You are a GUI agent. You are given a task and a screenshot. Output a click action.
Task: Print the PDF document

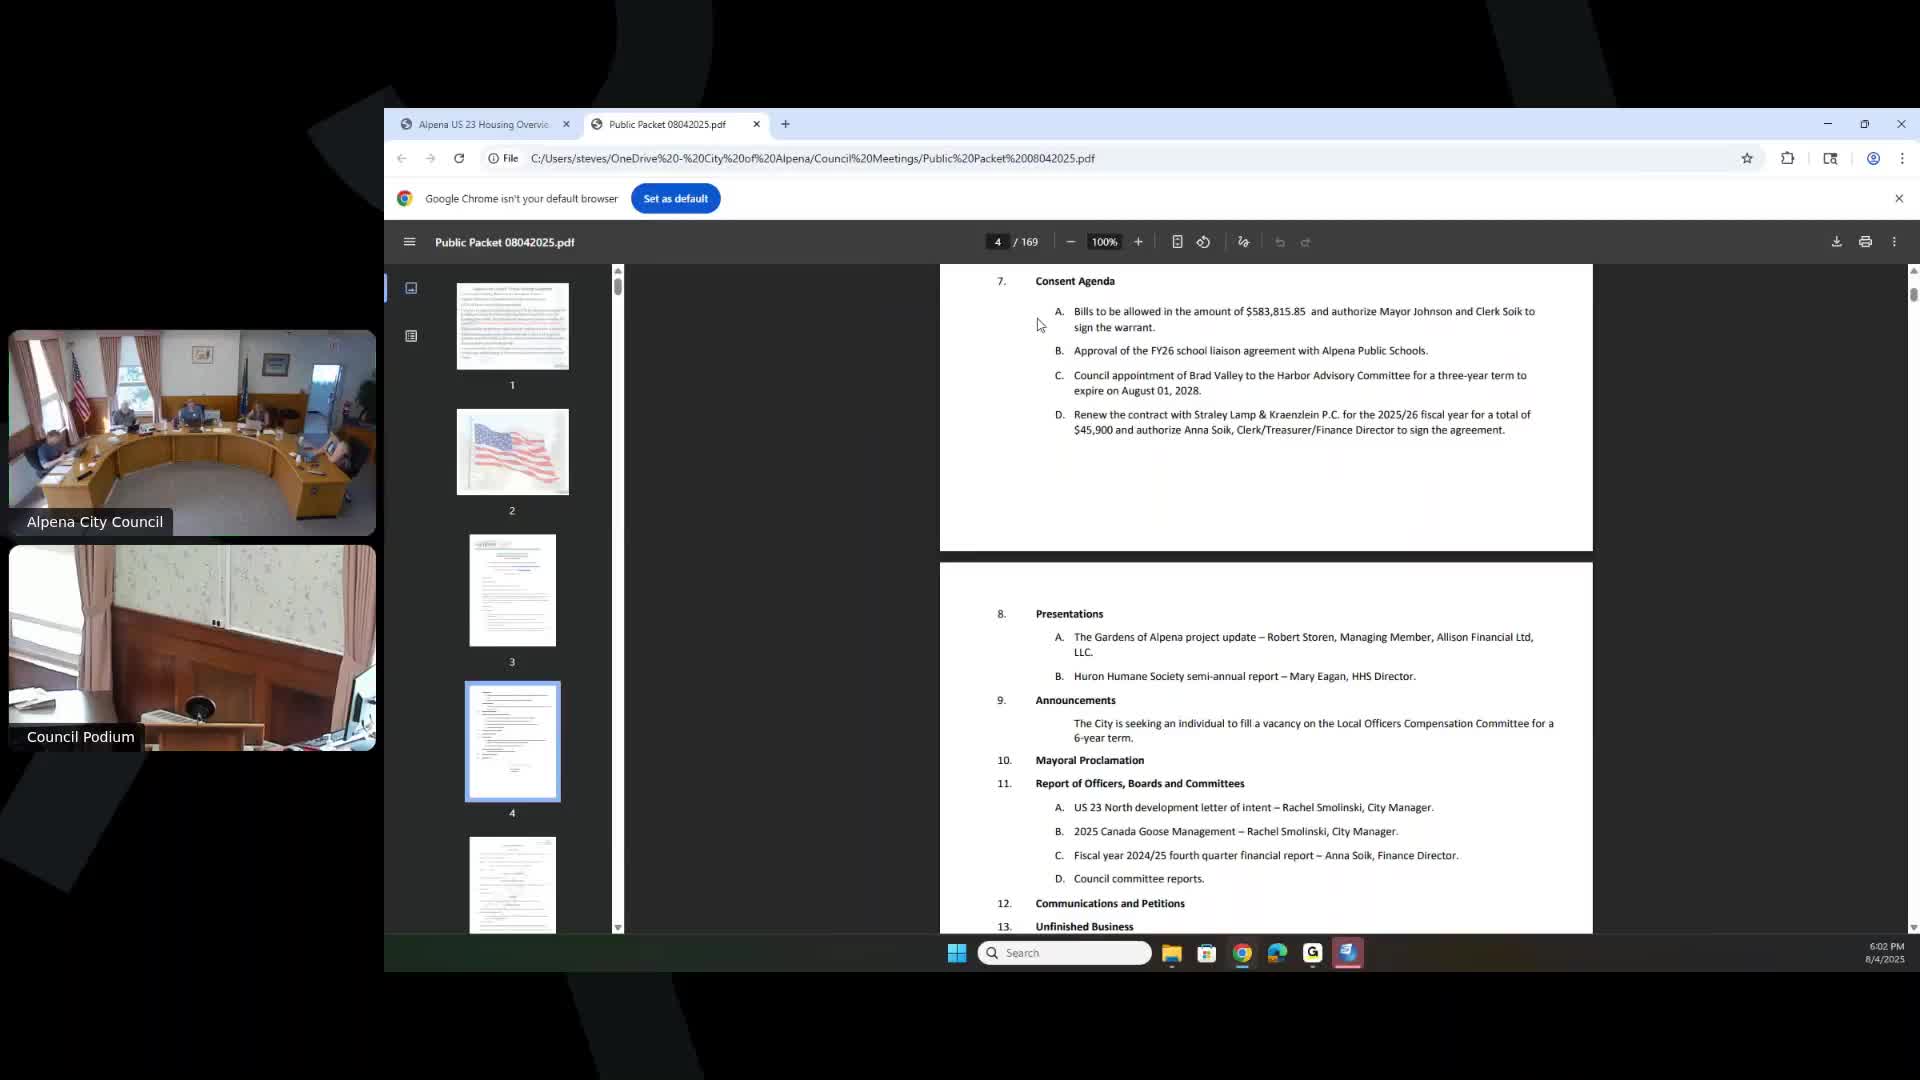(1865, 242)
